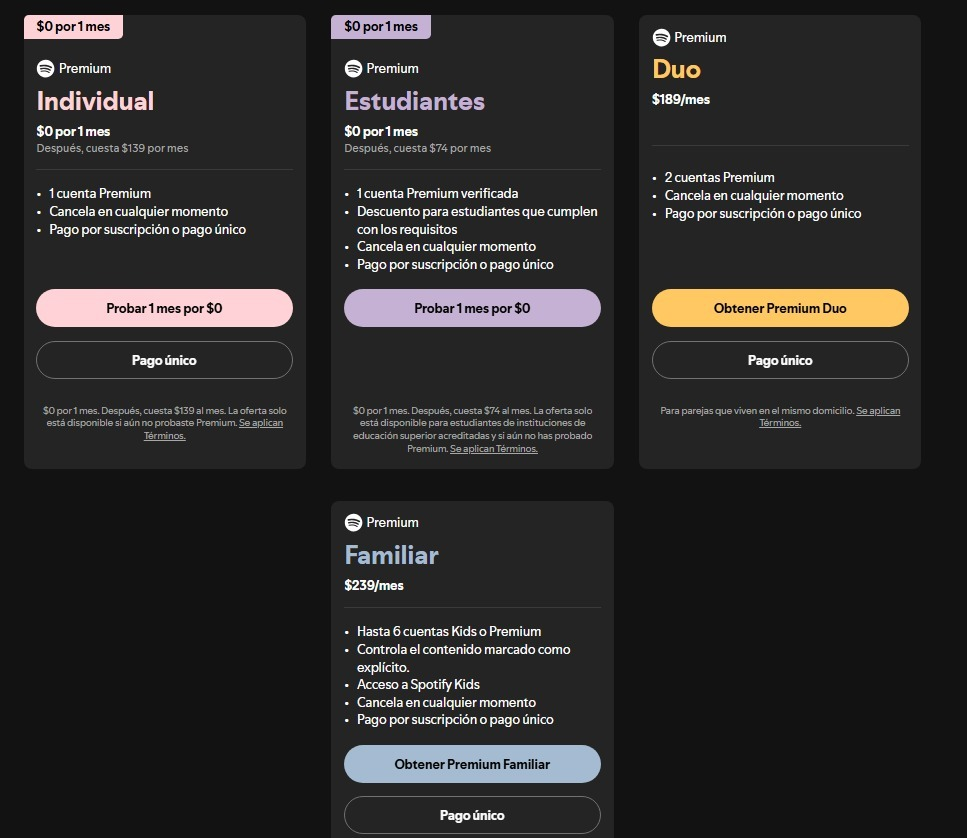Choose Pago único under Individual plan
Screen dimensions: 967x838
click(164, 360)
